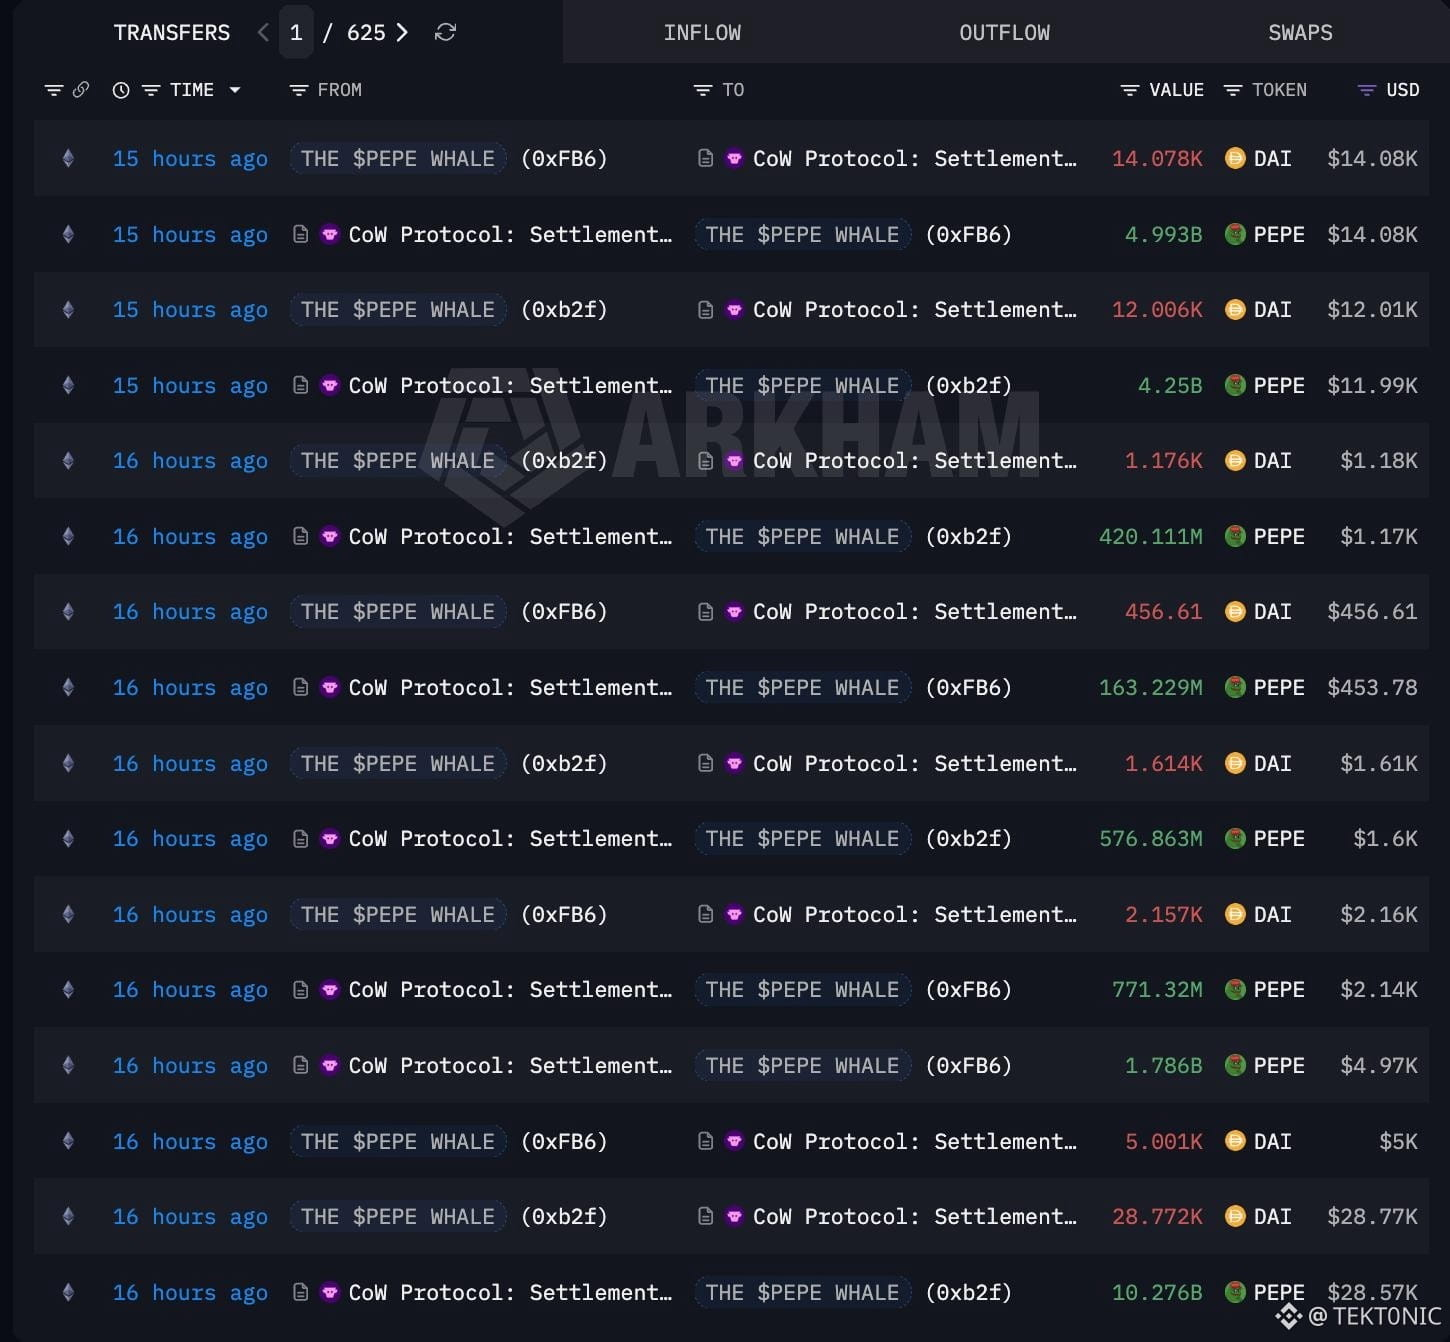
Task: Open THE $PEPE WHALE sender in the 1.614K DAI row
Action: pos(398,763)
